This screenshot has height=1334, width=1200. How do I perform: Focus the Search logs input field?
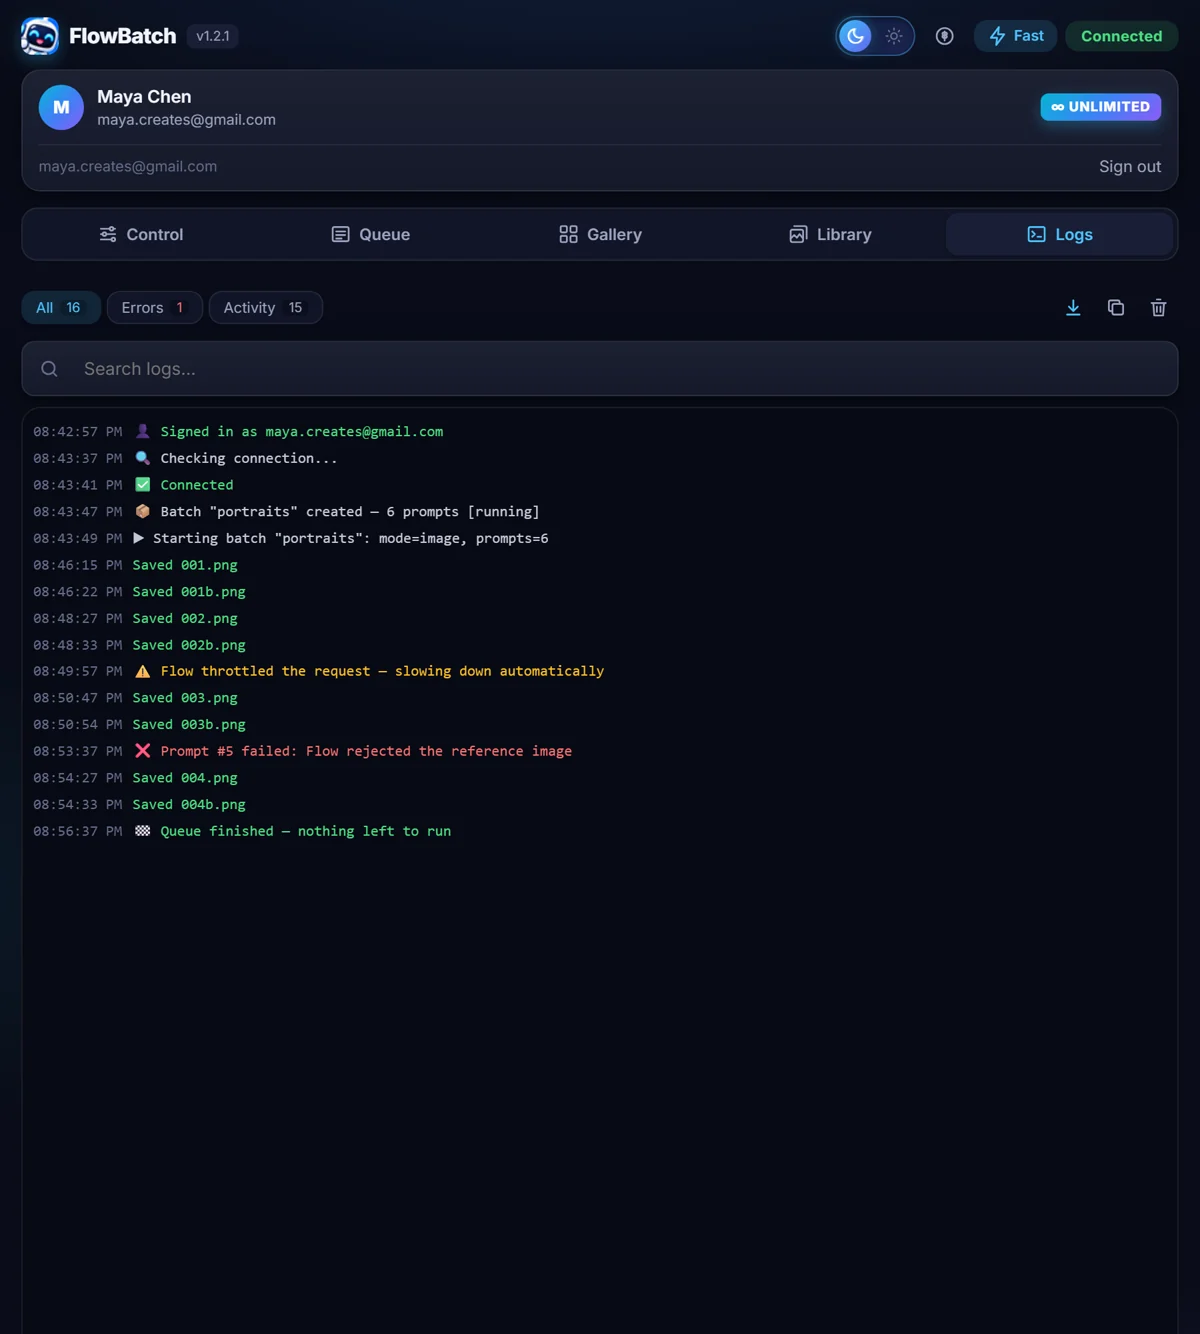click(600, 369)
